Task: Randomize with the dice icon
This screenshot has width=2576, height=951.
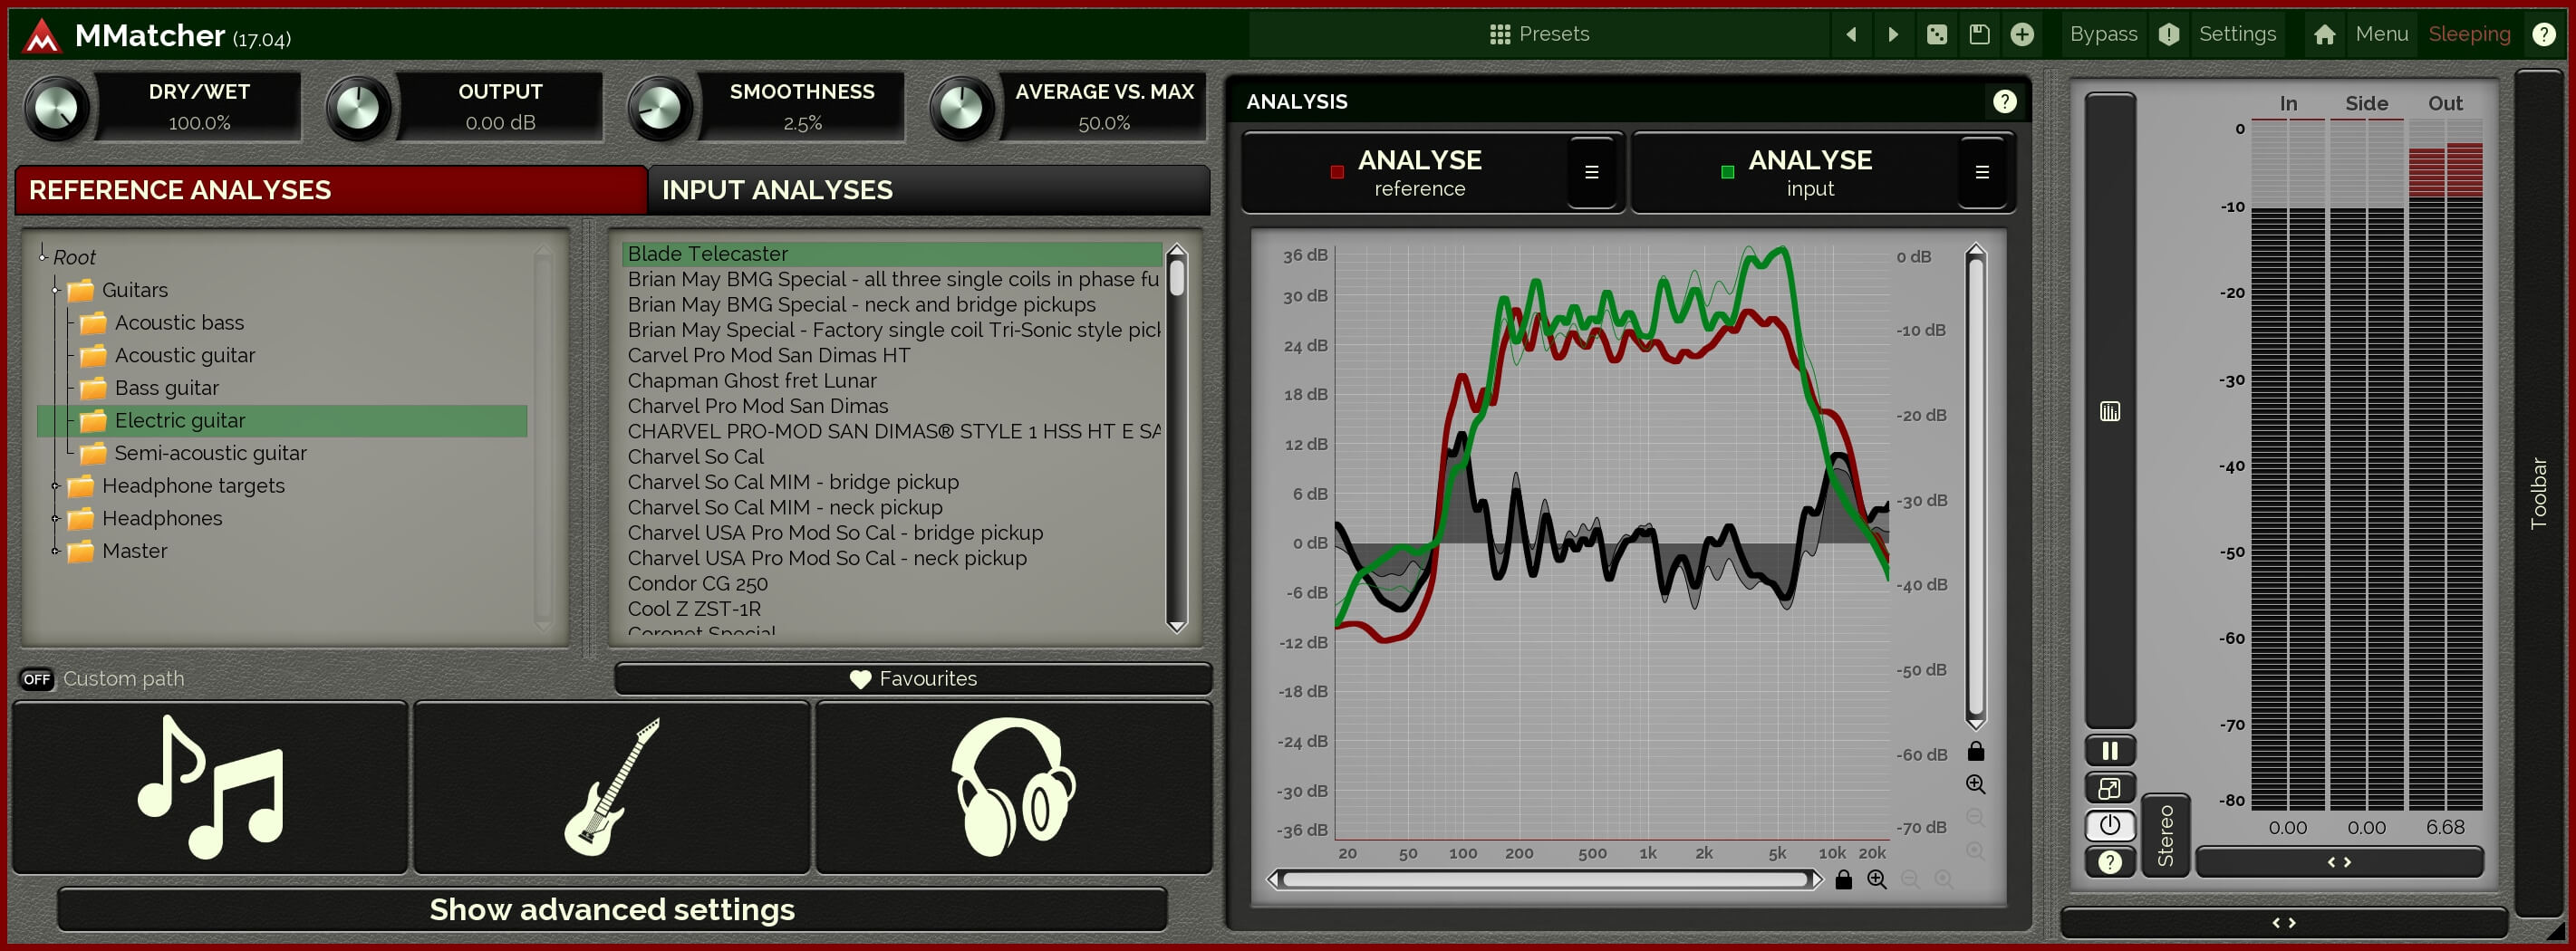Action: (x=1937, y=35)
